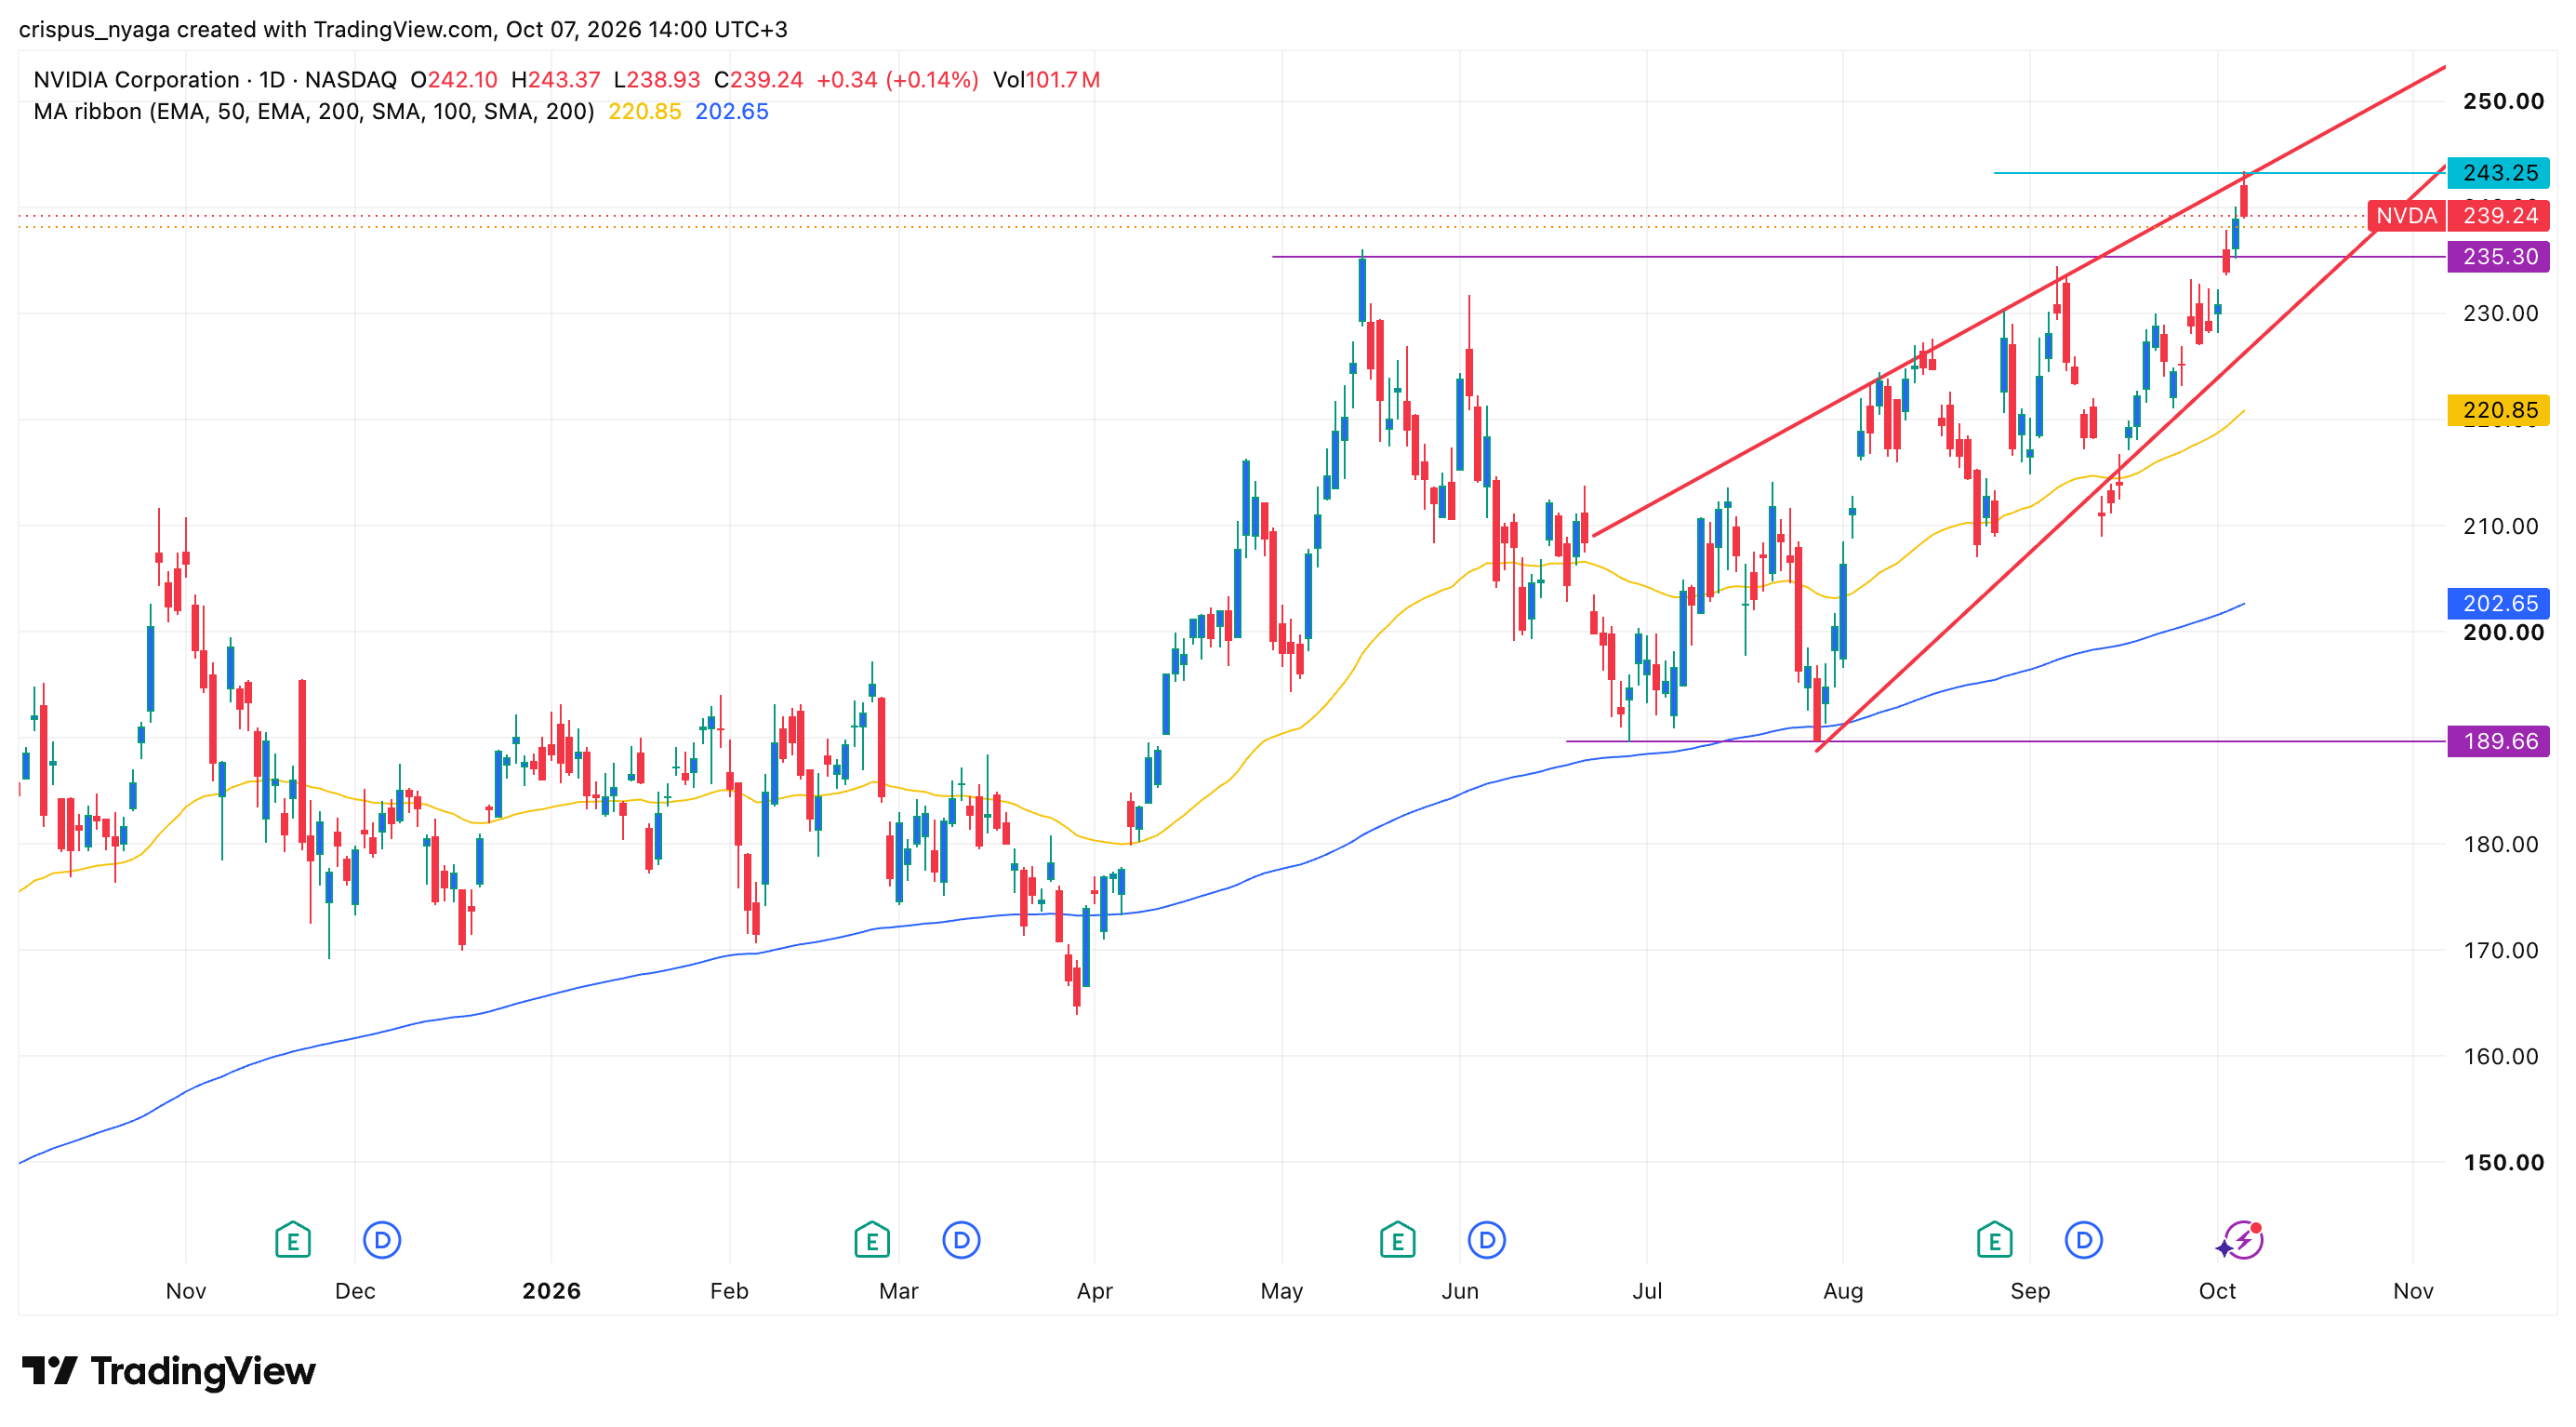Click the 189.66 purple support label
Viewport: 2576px width, 1427px height.
[2498, 741]
